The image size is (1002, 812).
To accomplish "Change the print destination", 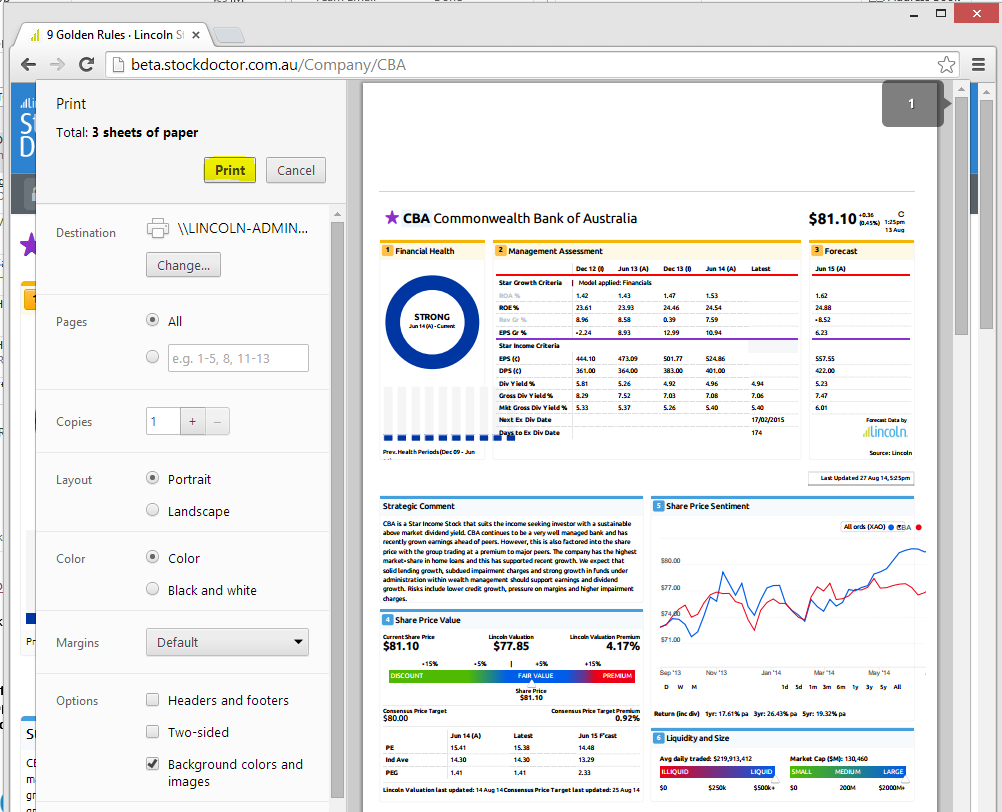I will pyautogui.click(x=183, y=264).
